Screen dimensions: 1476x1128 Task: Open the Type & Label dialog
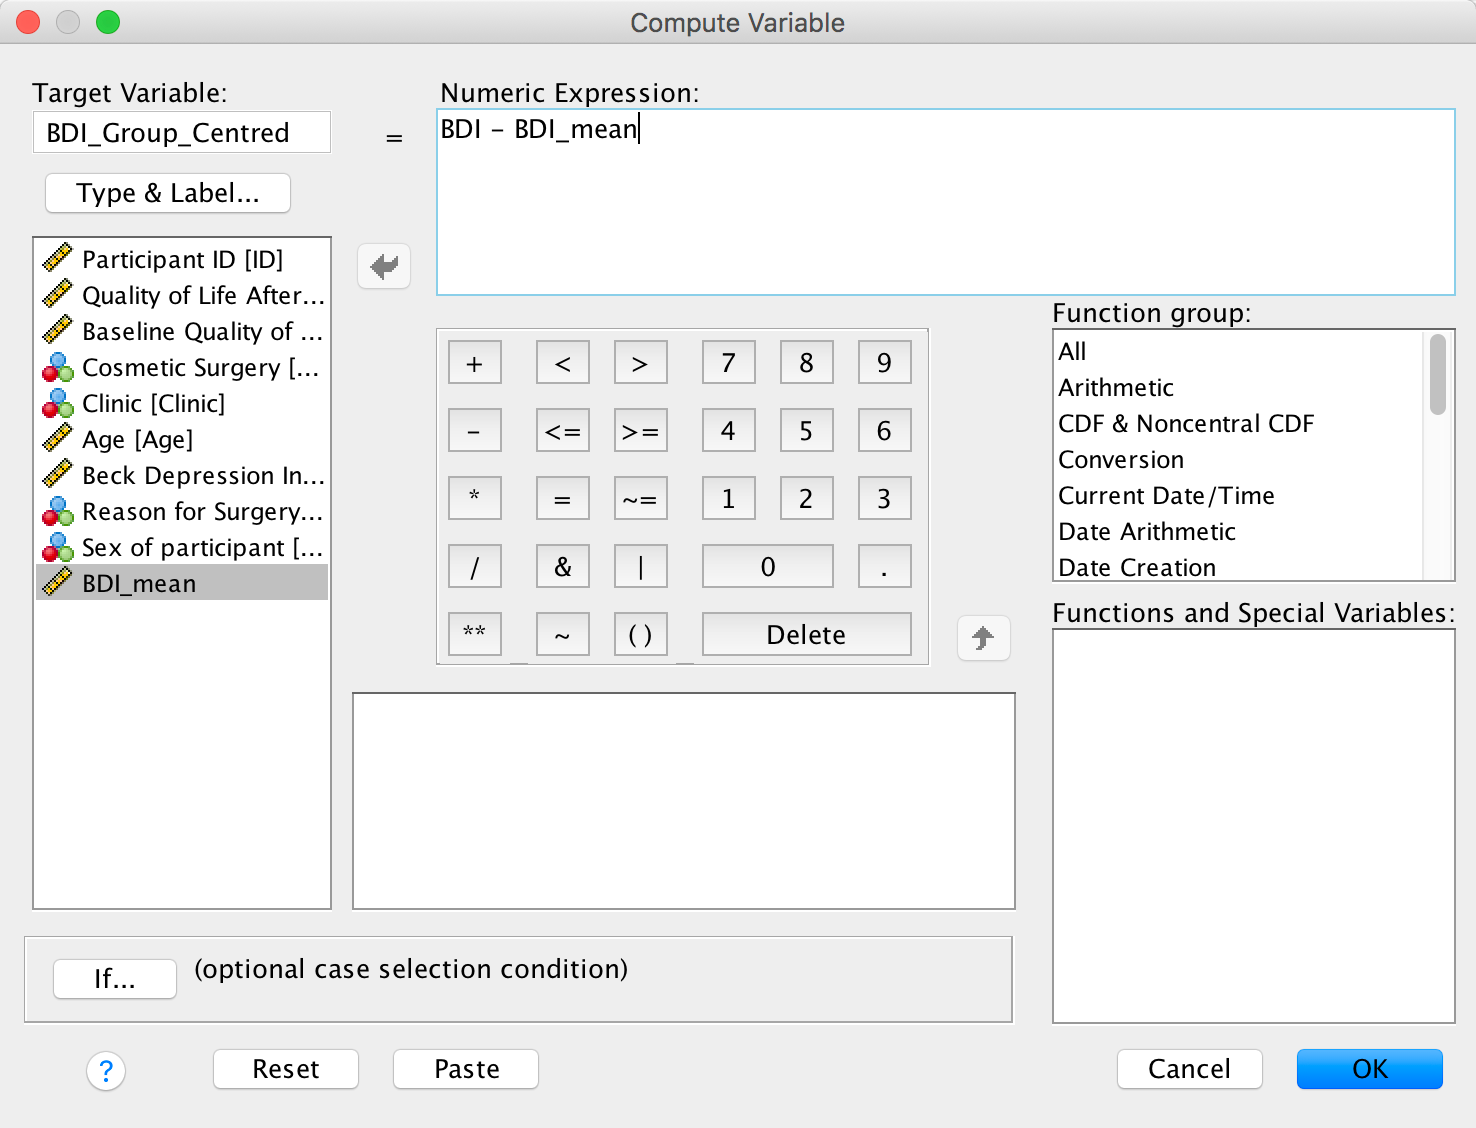tap(168, 193)
